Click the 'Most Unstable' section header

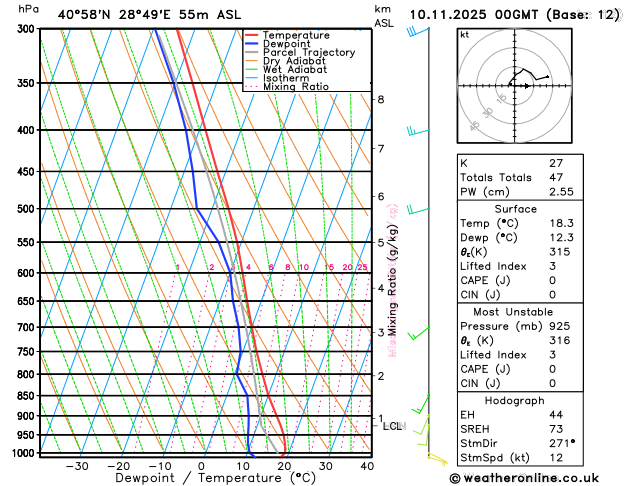point(513,312)
